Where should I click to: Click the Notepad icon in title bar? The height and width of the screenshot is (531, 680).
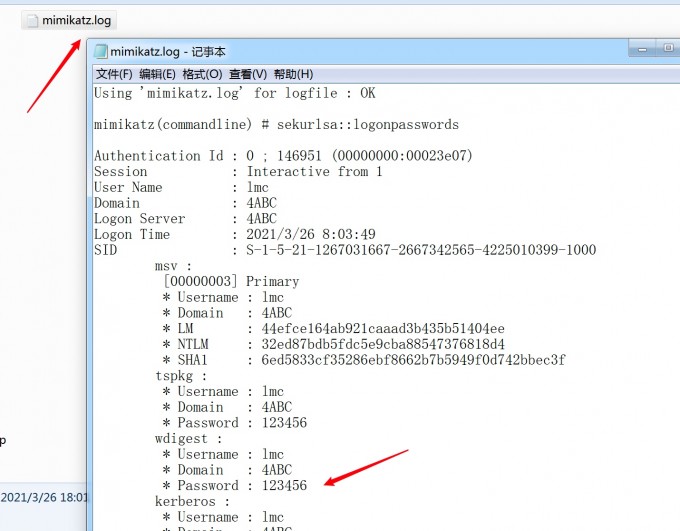click(x=100, y=51)
